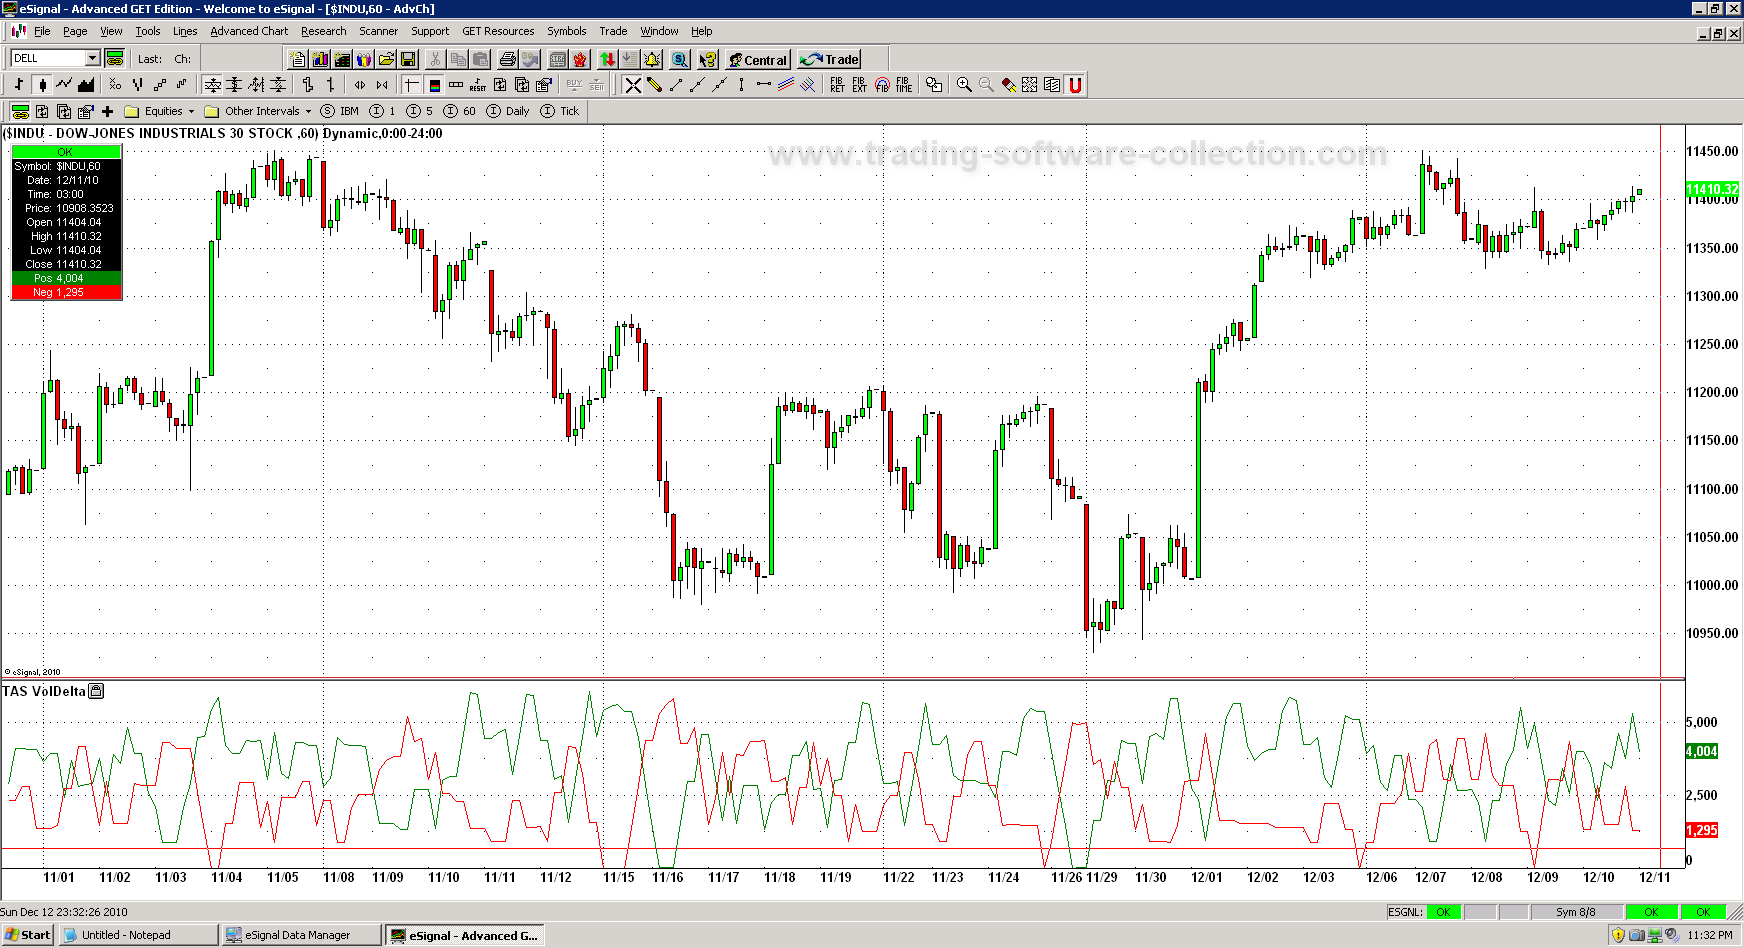Click the Trade button
This screenshot has height=948, width=1744.
click(x=830, y=60)
